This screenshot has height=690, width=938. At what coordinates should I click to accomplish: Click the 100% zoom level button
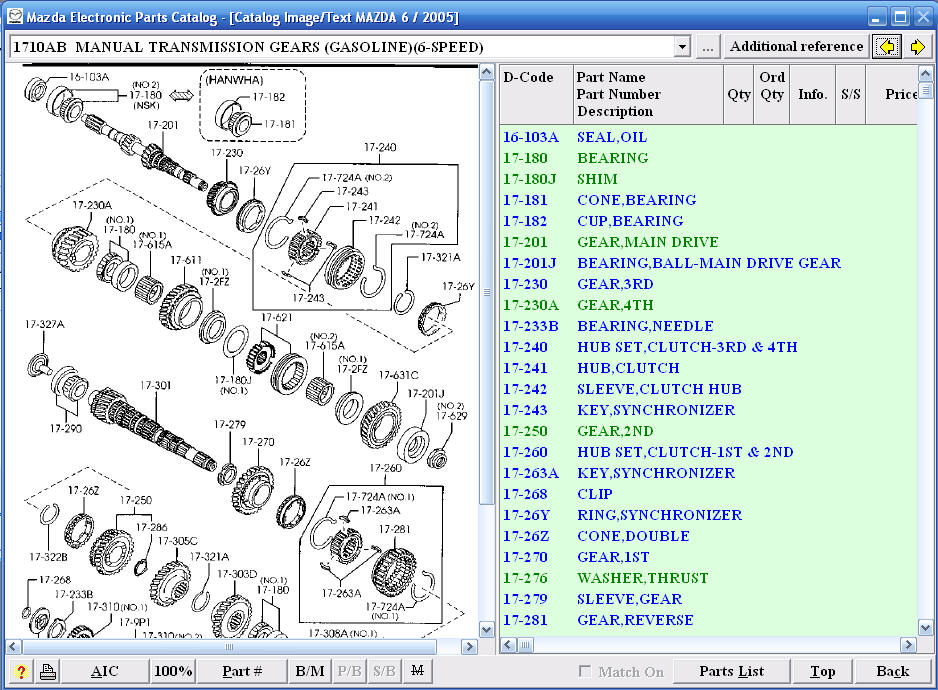click(173, 671)
